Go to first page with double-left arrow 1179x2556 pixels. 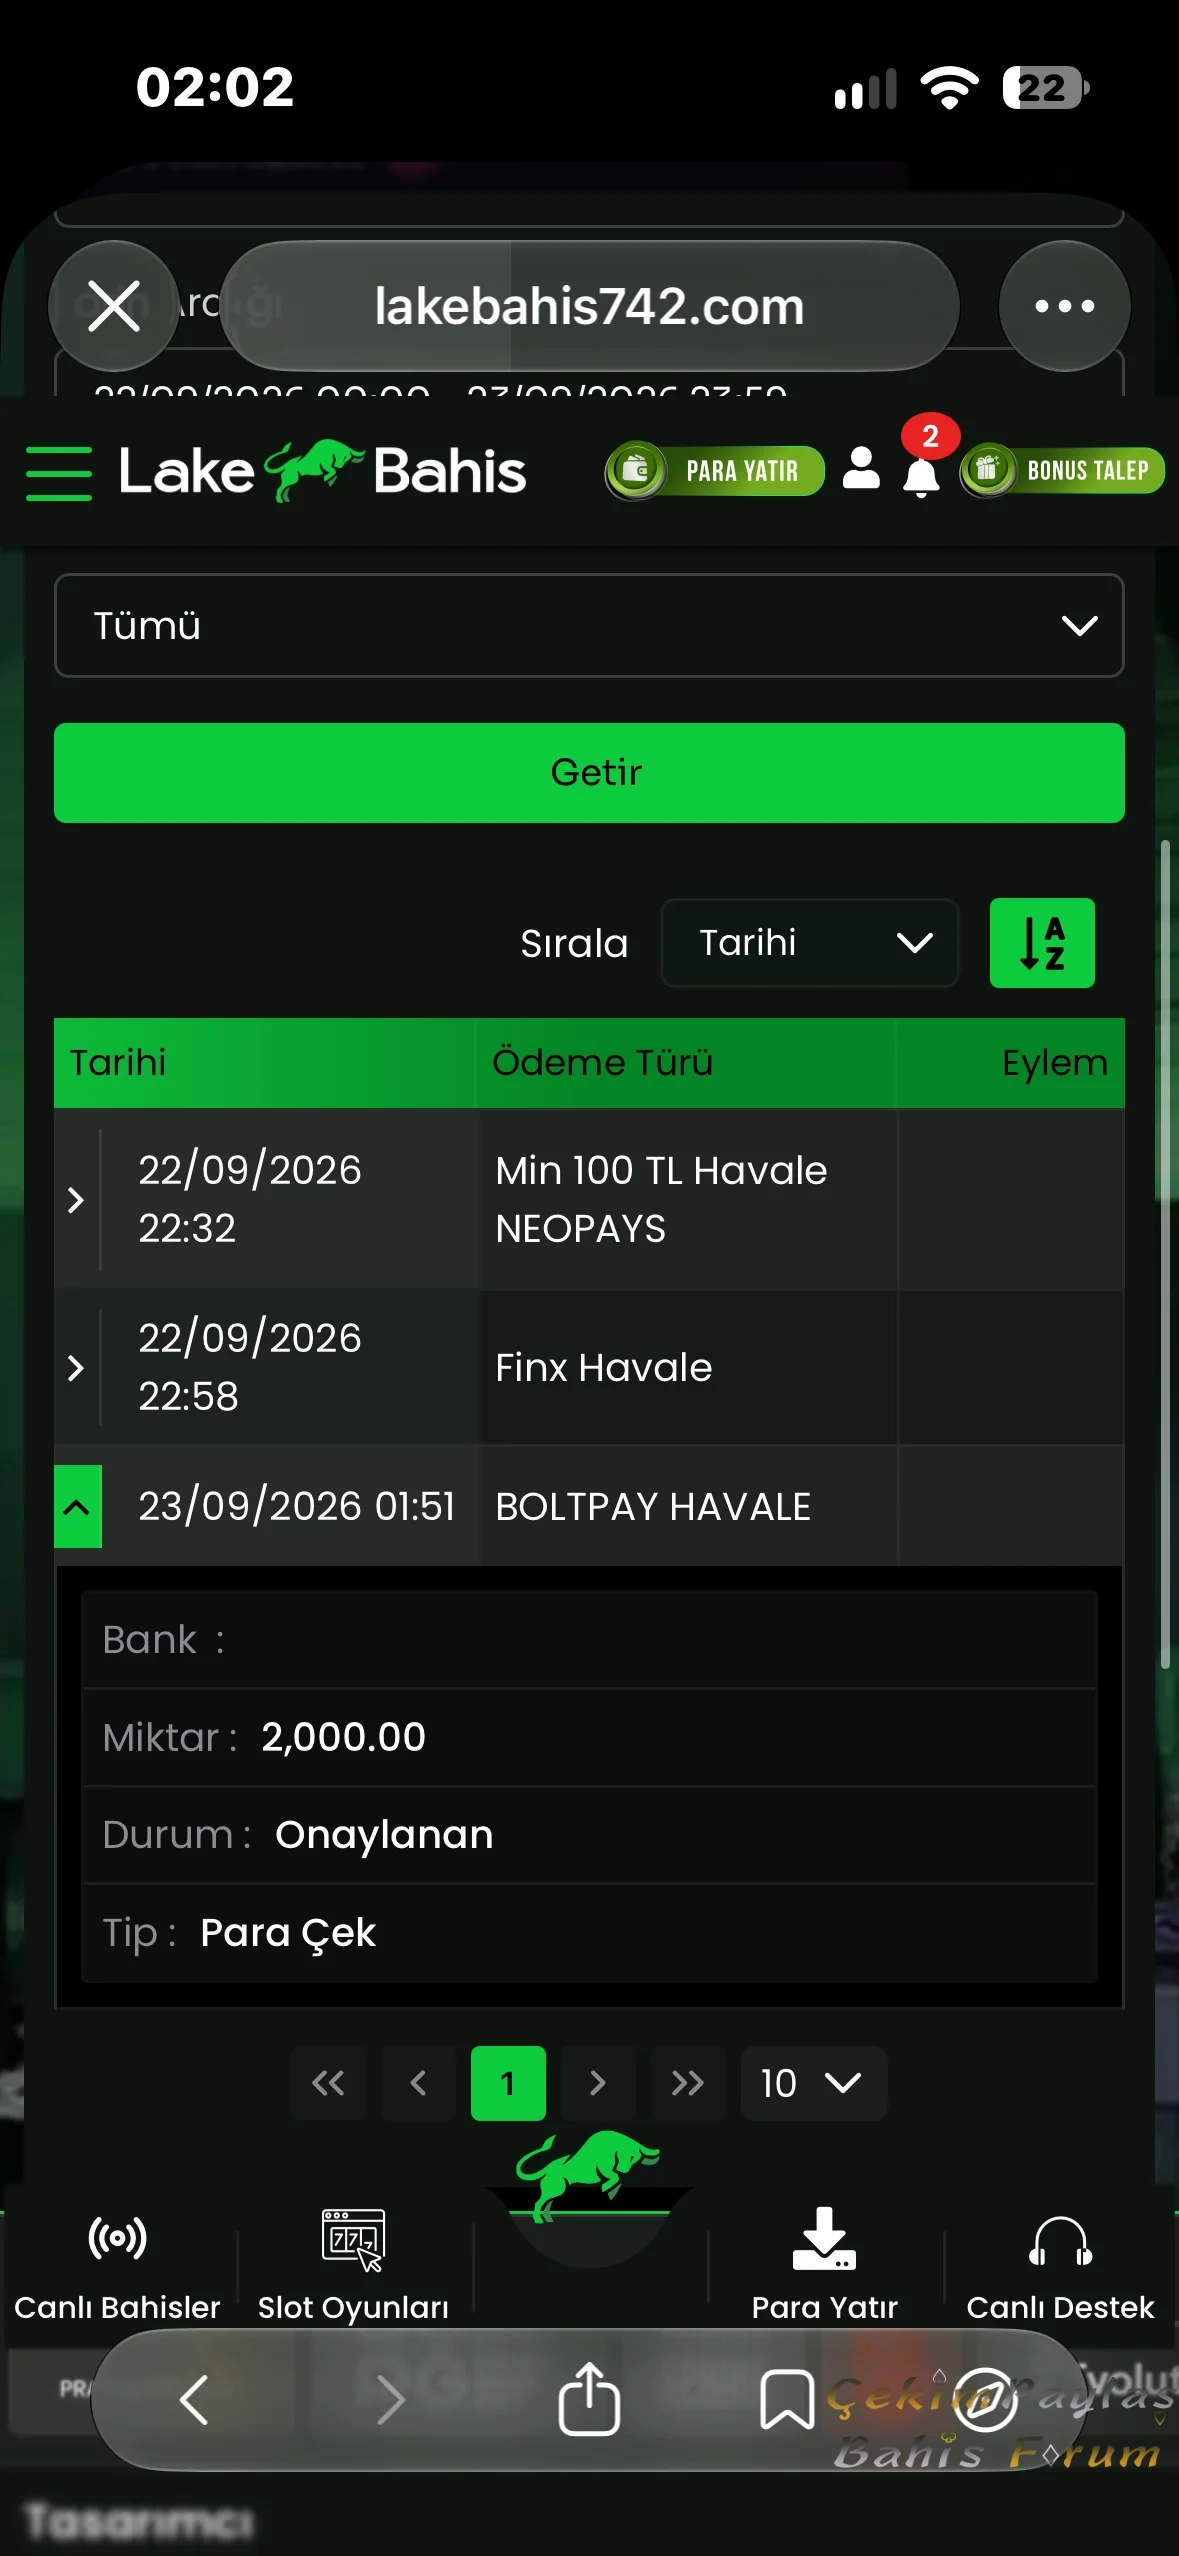coord(328,2083)
